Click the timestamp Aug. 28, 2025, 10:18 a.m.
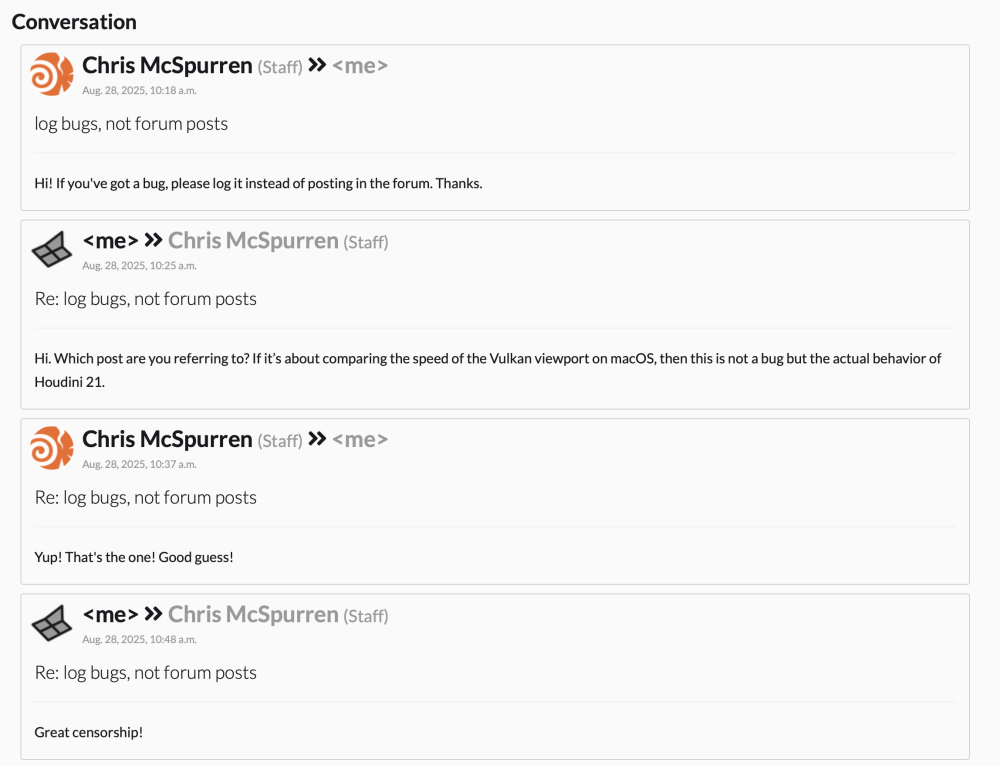This screenshot has height=766, width=1000. [x=139, y=91]
